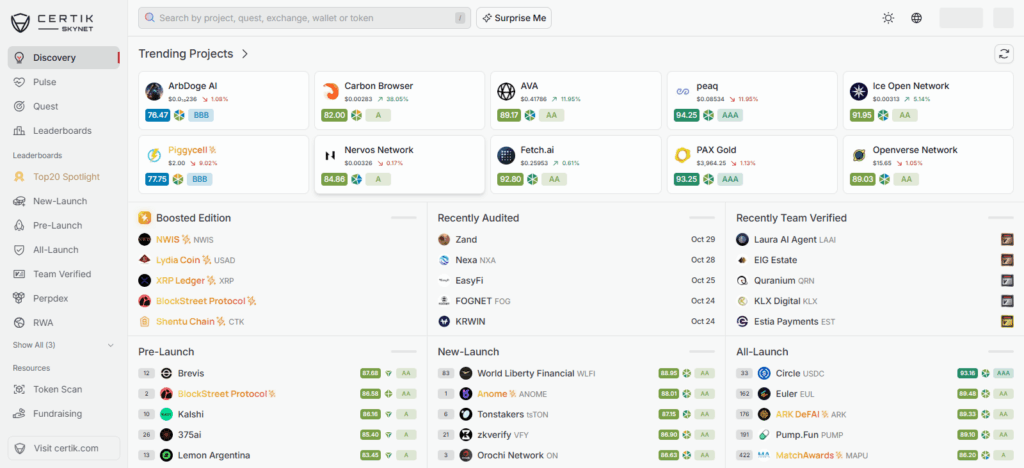1024x468 pixels.
Task: Go to Quest in the sidebar
Action: click(45, 106)
